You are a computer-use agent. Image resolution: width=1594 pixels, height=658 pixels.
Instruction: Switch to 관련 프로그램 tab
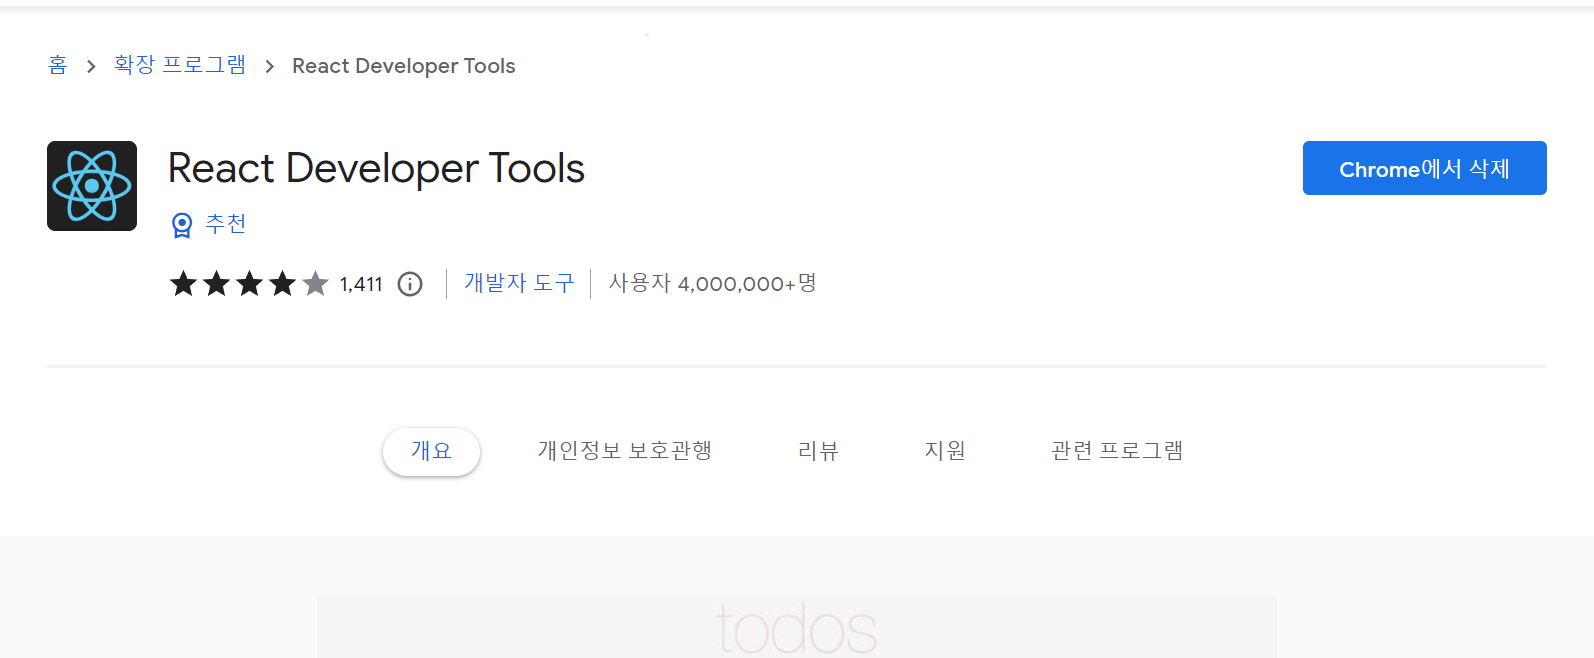[1117, 451]
